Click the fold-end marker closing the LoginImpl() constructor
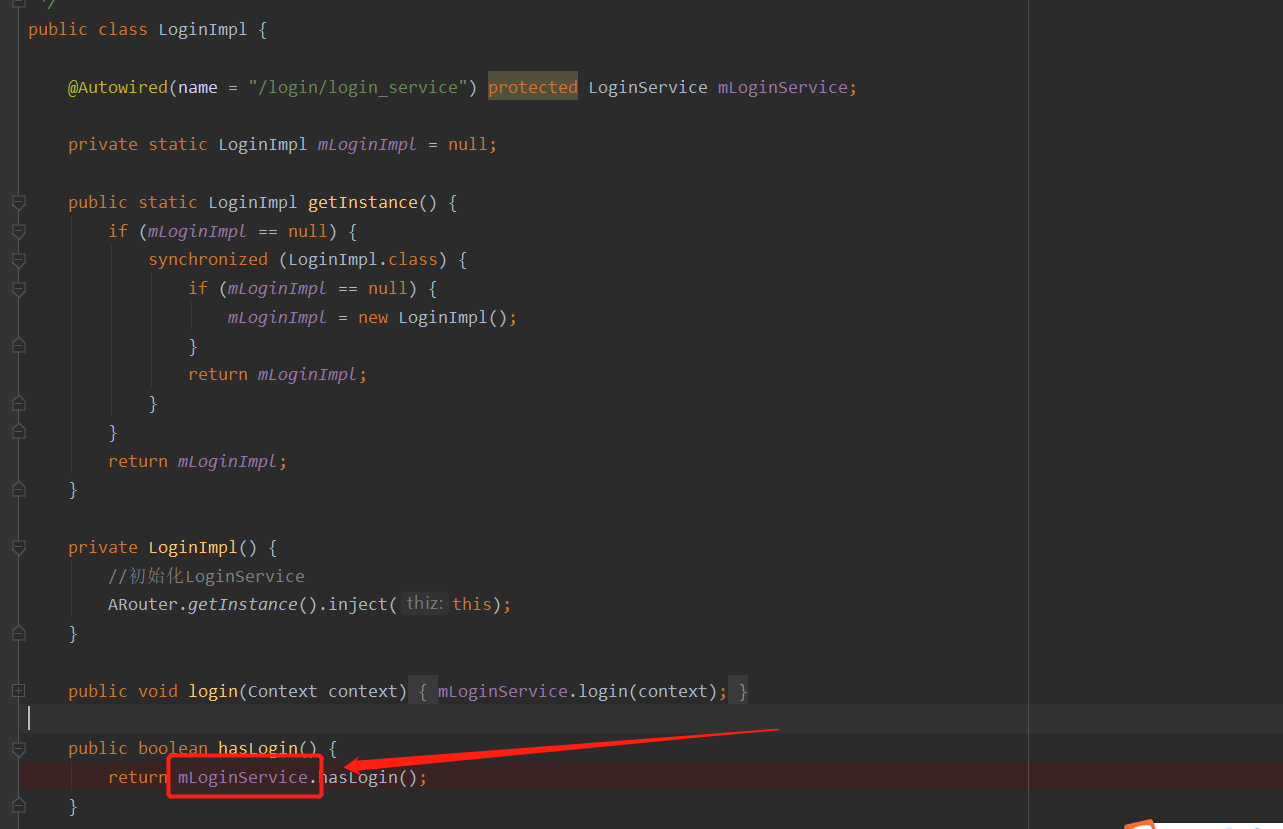1283x829 pixels. click(x=18, y=633)
